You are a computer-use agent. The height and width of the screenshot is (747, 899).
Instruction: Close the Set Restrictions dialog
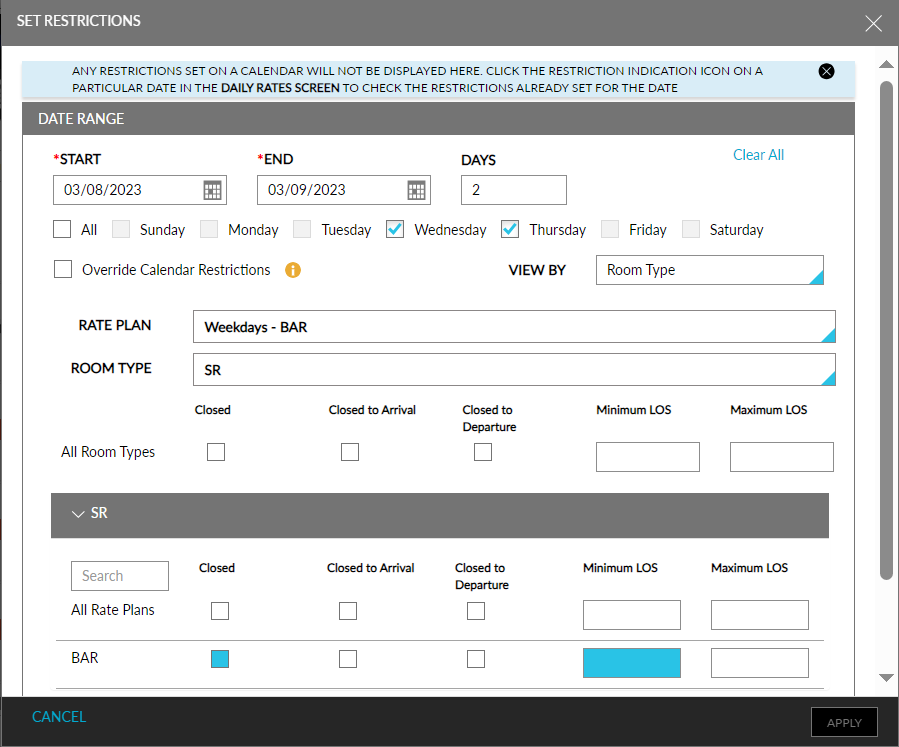873,24
